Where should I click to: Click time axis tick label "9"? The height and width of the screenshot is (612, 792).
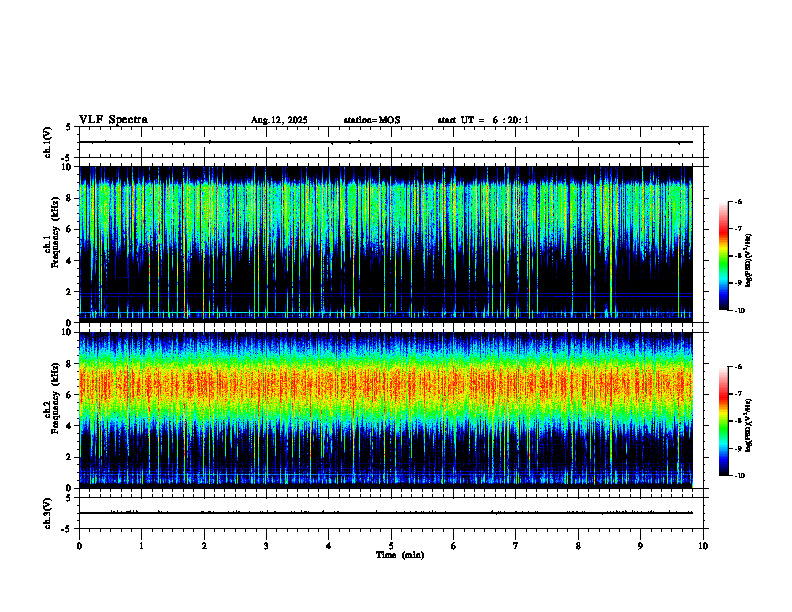tap(640, 546)
